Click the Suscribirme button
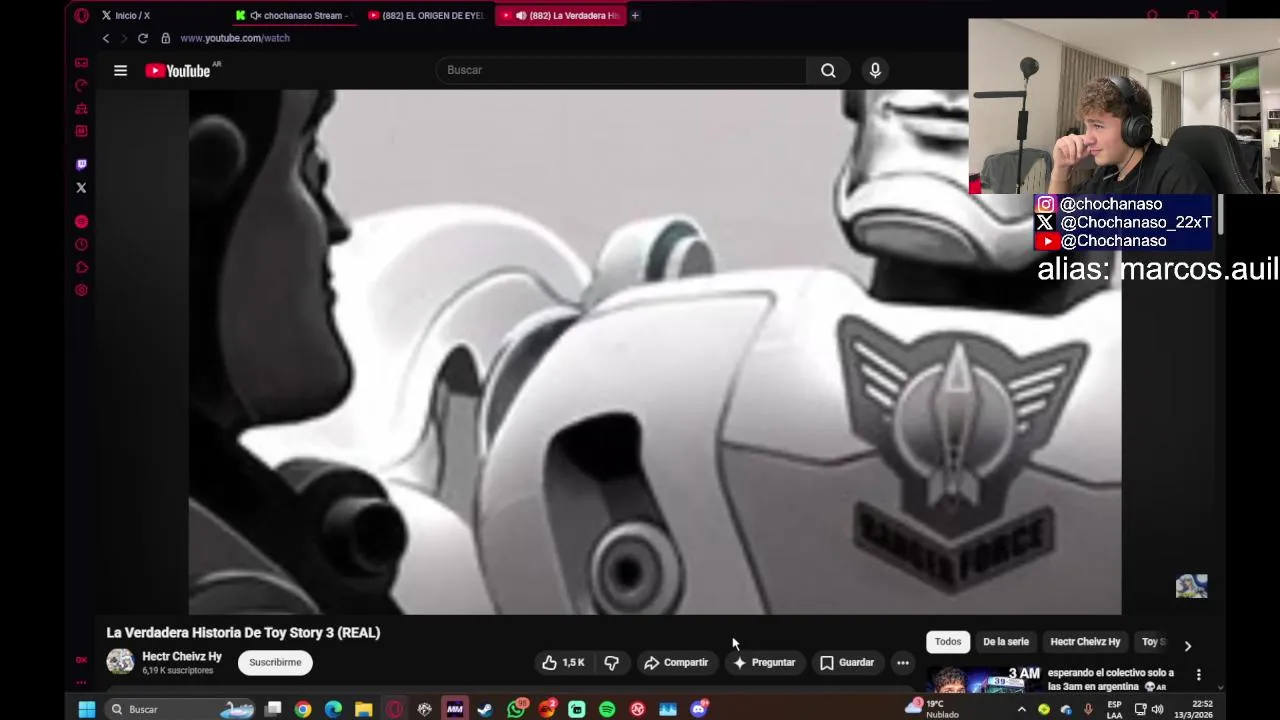Image resolution: width=1280 pixels, height=720 pixels. click(275, 662)
